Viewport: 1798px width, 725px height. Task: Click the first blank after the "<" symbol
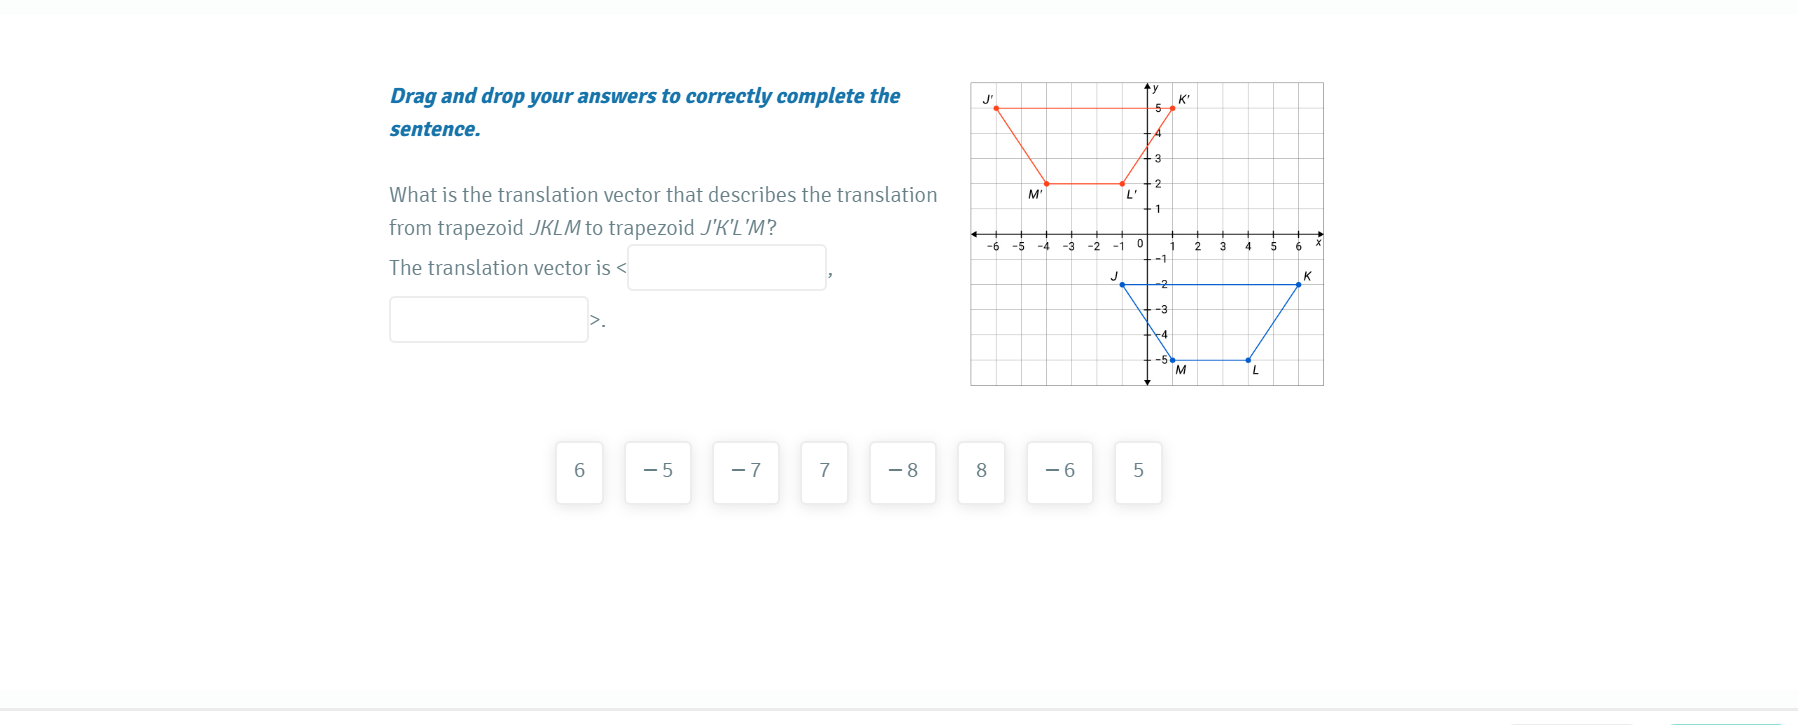coord(726,268)
